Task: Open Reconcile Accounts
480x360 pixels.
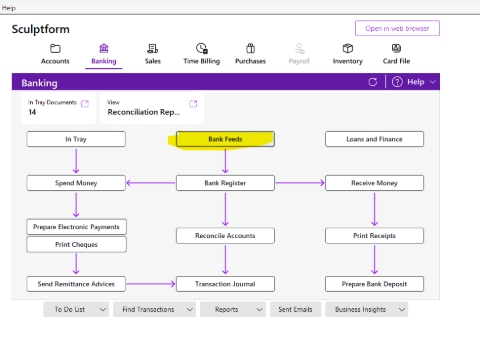Action: click(225, 236)
